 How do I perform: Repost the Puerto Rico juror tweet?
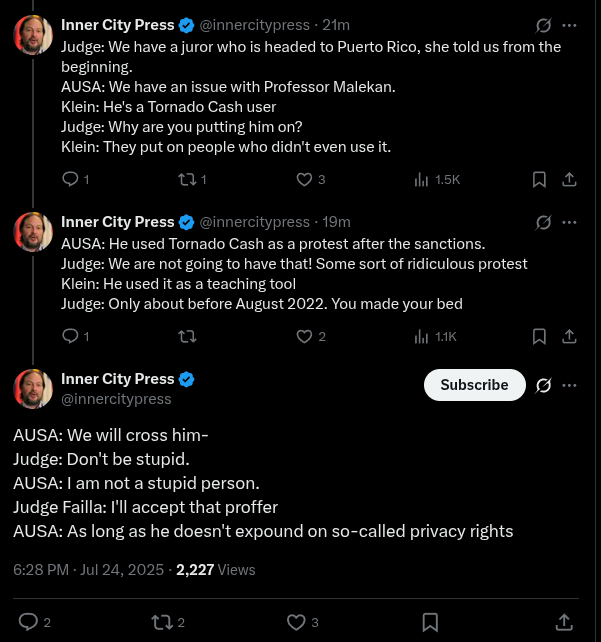185,179
